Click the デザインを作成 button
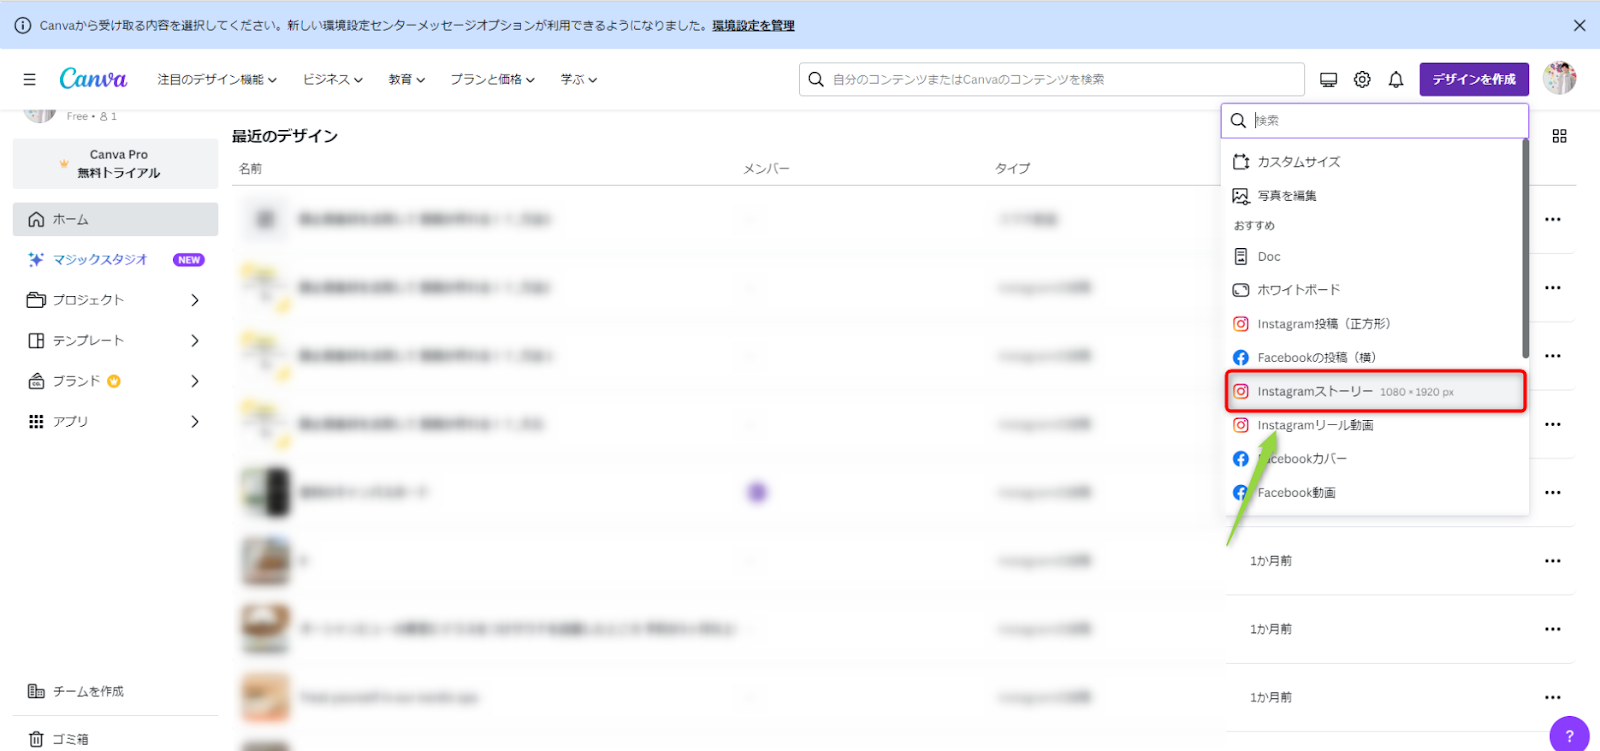 [1473, 79]
